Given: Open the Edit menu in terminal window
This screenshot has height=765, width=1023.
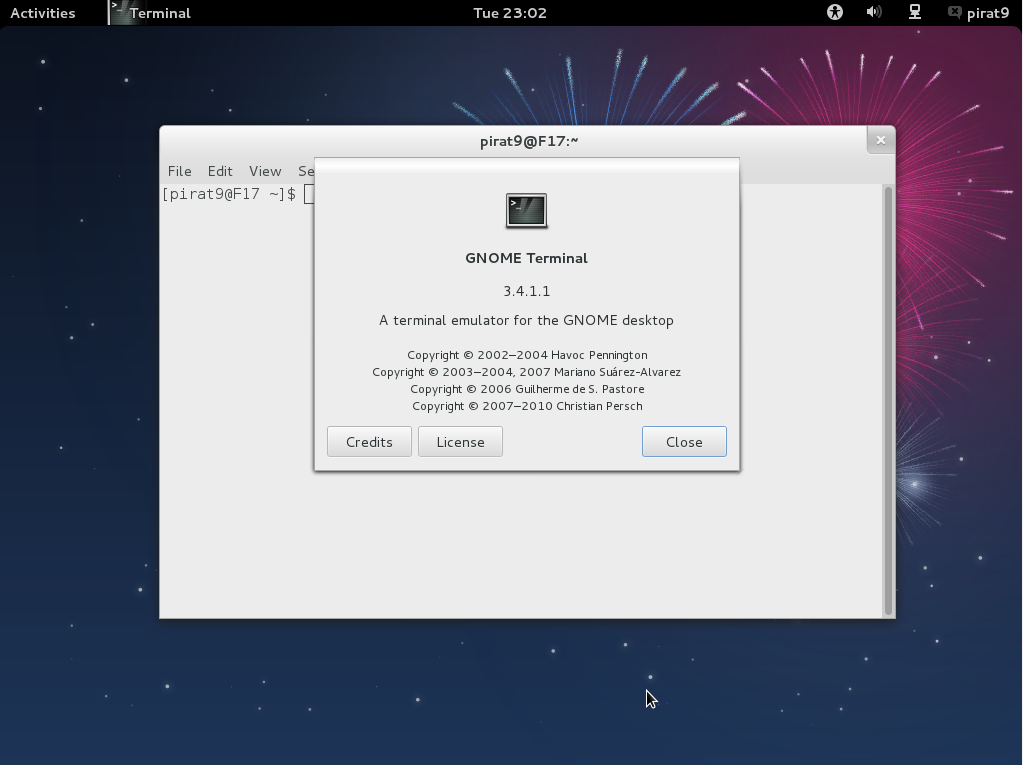Looking at the screenshot, I should tap(220, 171).
